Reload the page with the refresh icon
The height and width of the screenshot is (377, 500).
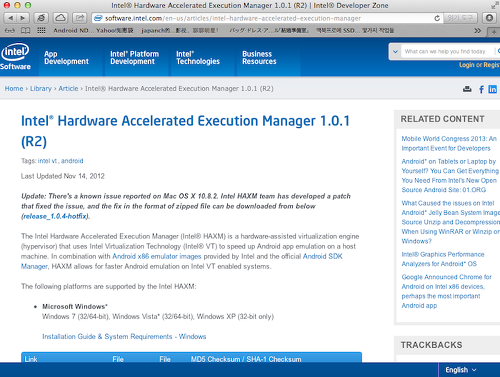[x=437, y=18]
